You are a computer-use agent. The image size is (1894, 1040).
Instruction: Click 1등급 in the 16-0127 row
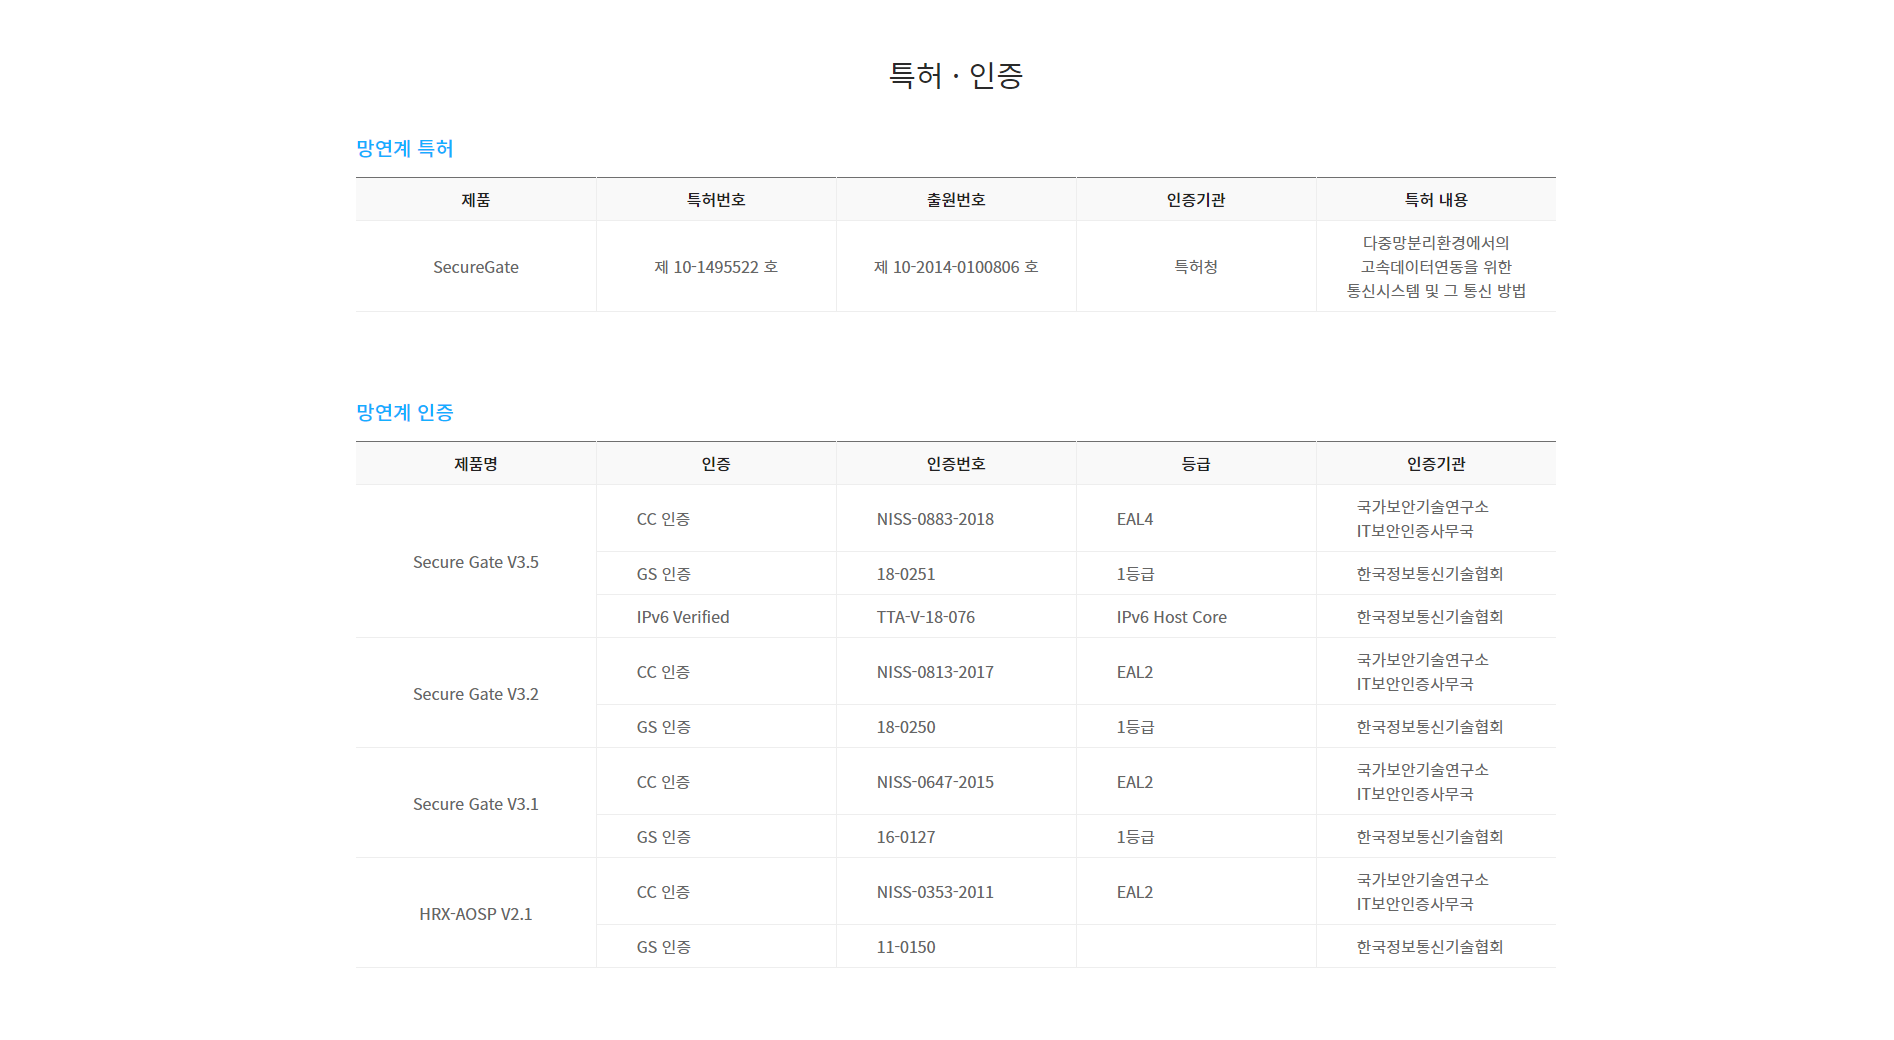click(1135, 837)
